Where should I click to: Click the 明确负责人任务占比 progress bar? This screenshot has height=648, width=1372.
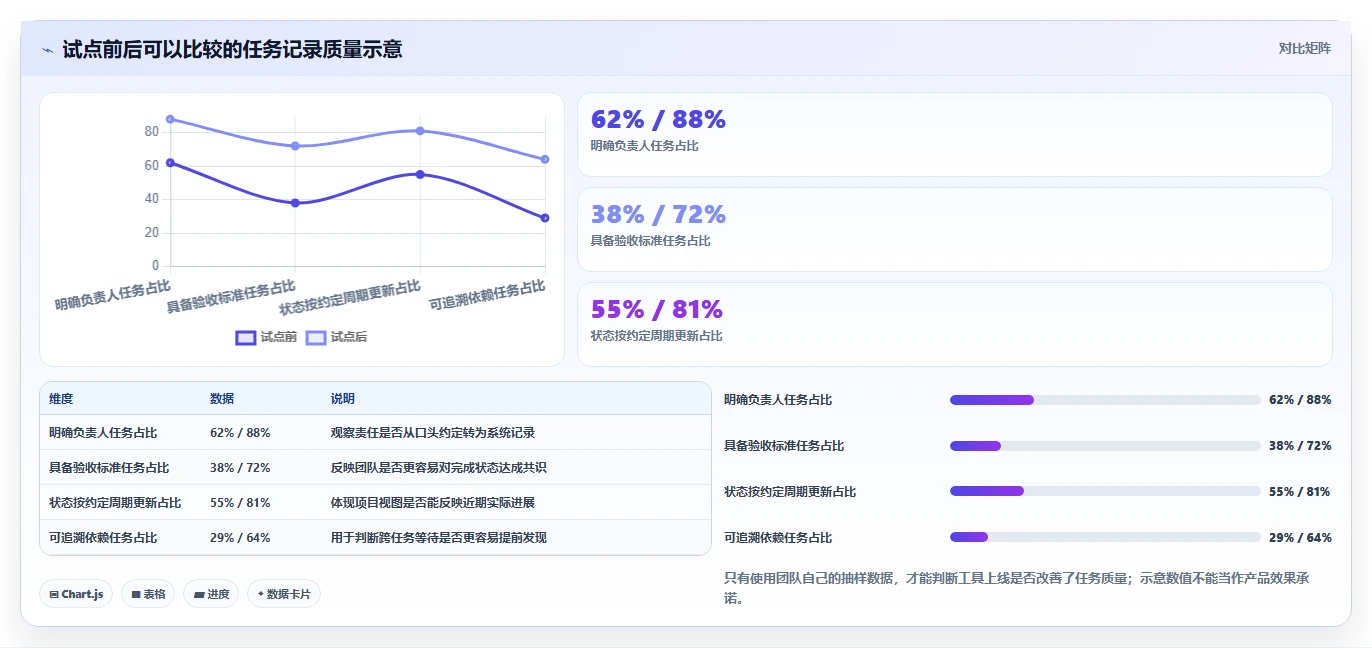pos(1105,400)
